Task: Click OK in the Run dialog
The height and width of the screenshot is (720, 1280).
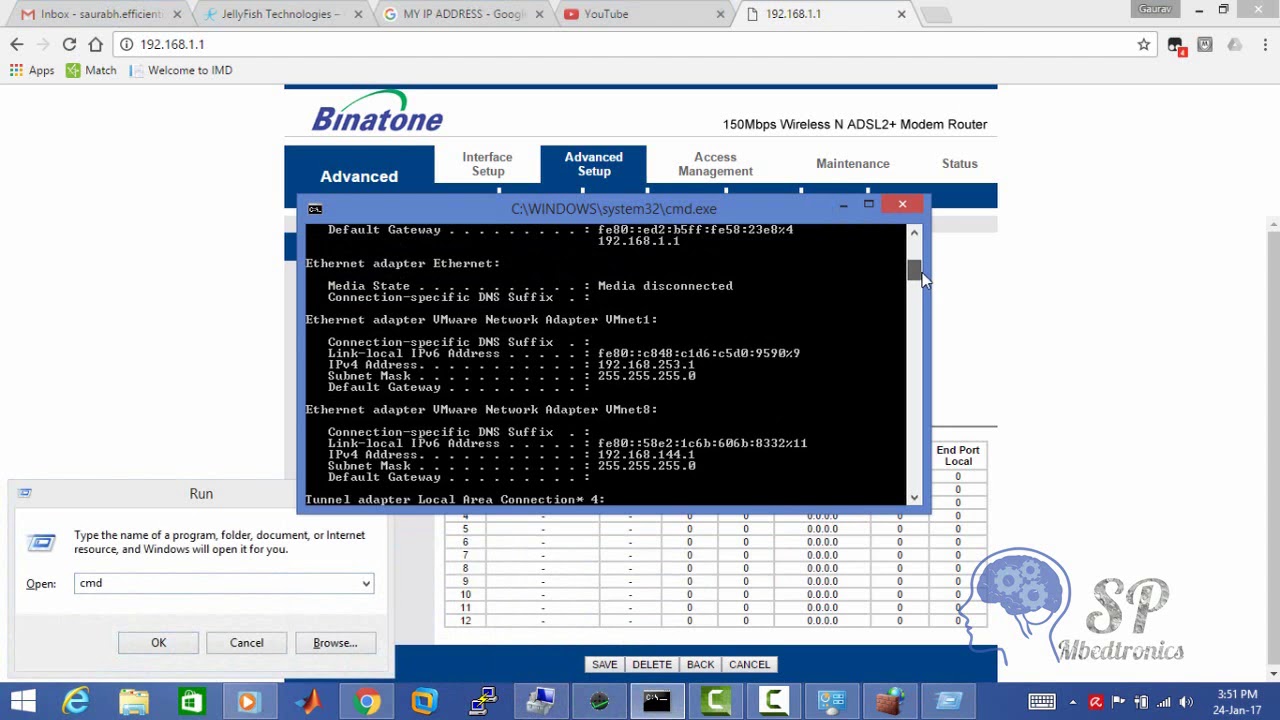Action: (158, 643)
